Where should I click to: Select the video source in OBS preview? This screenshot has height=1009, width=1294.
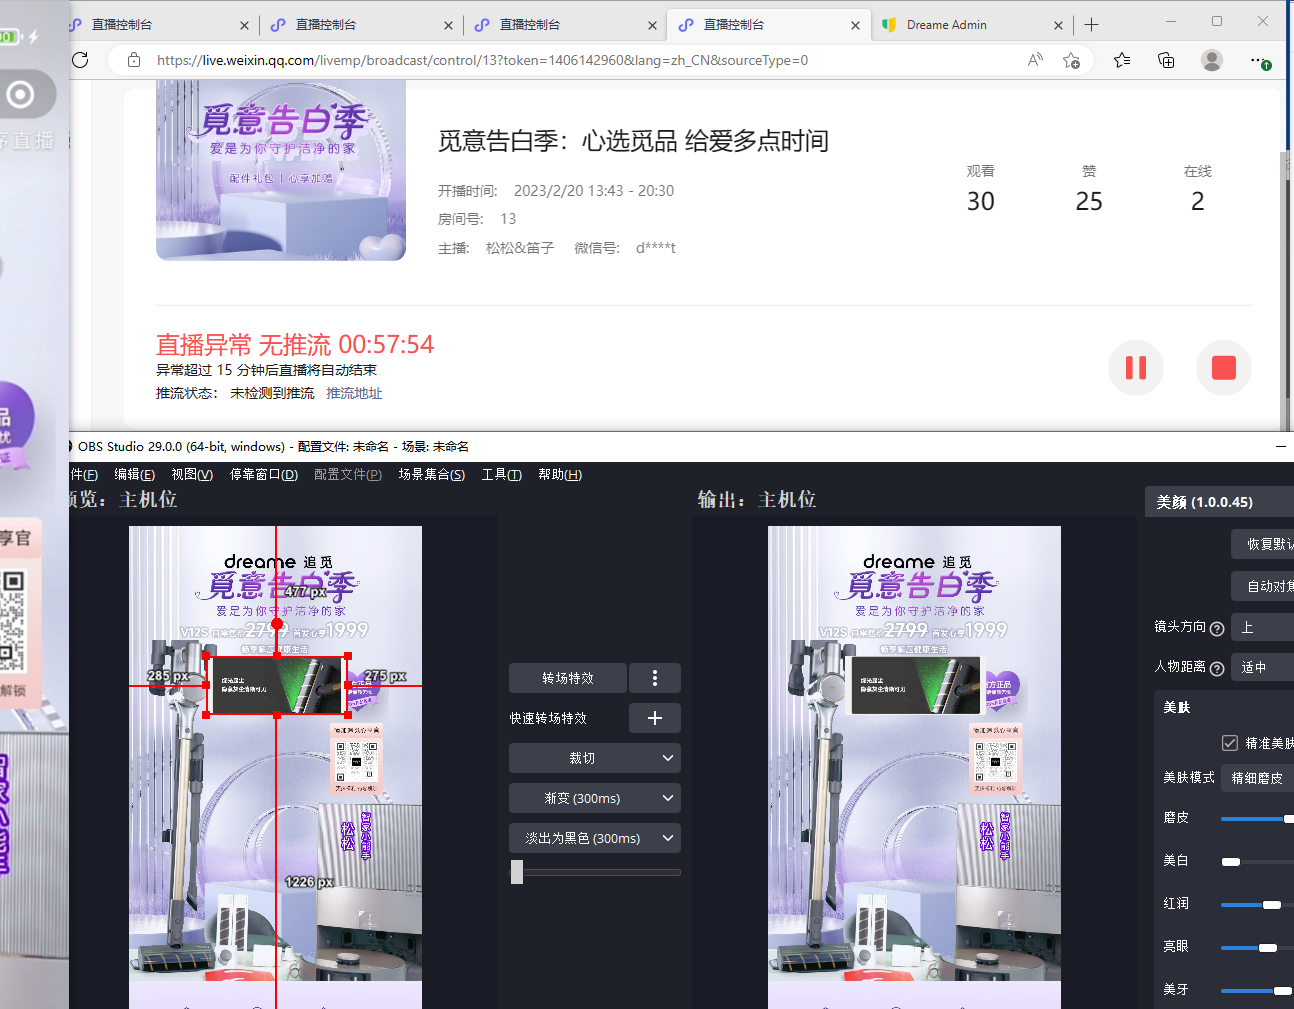pyautogui.click(x=277, y=685)
